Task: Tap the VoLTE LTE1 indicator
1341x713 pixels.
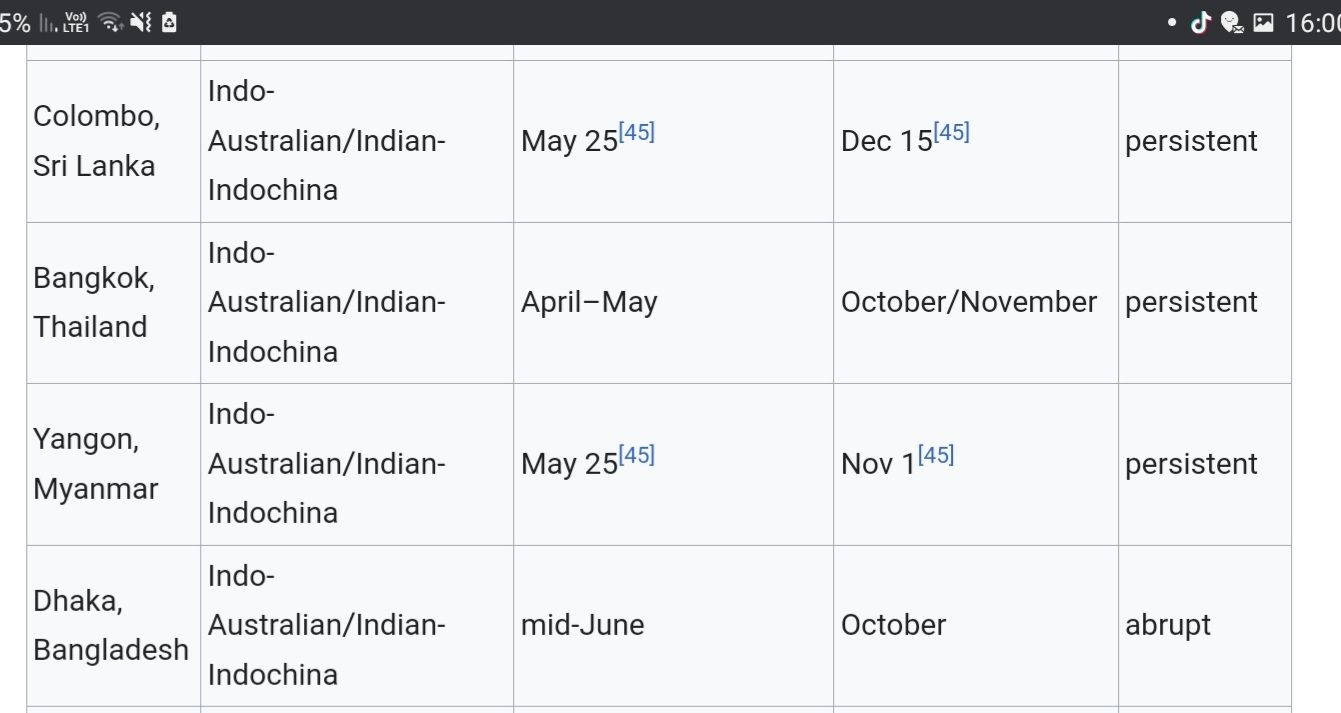Action: pos(76,22)
